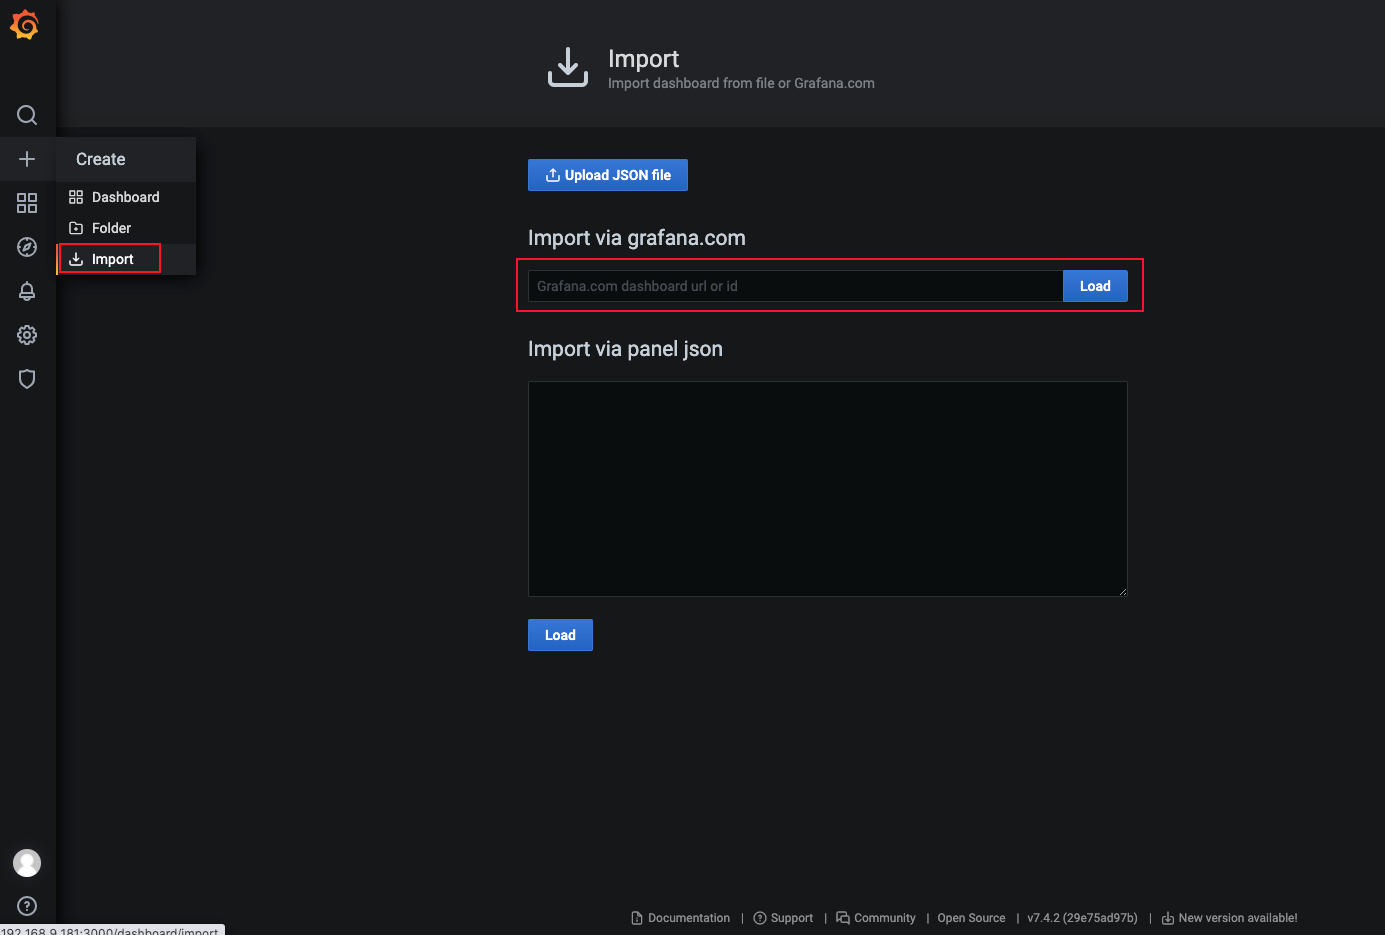
Task: Click the large Import download icon in header
Action: (568, 67)
